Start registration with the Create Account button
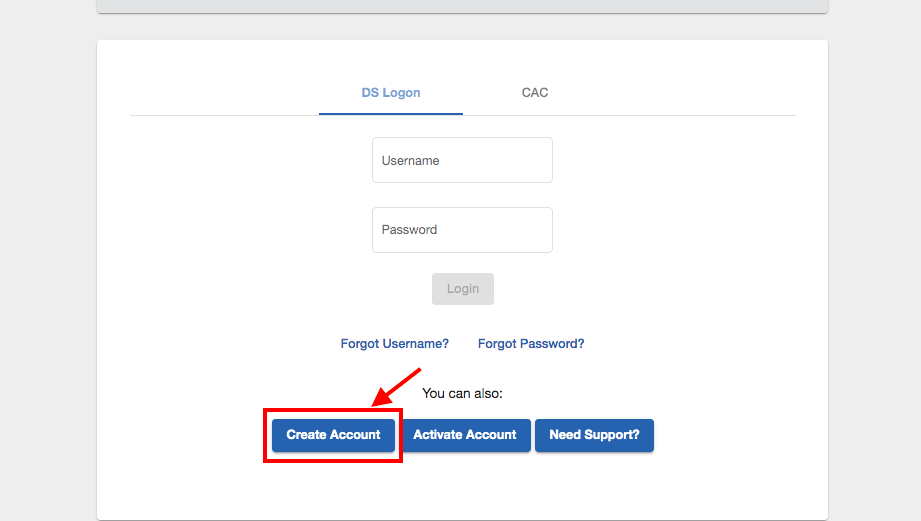The width and height of the screenshot is (921, 521). [333, 435]
